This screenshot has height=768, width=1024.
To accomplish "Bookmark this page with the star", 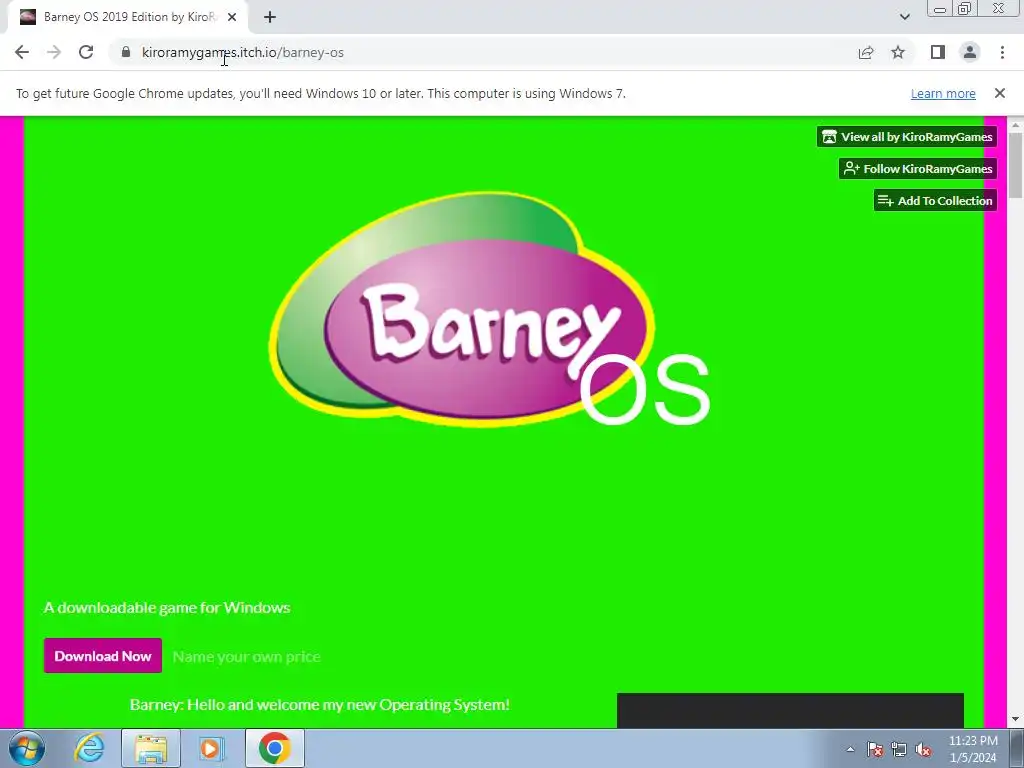I will point(898,52).
